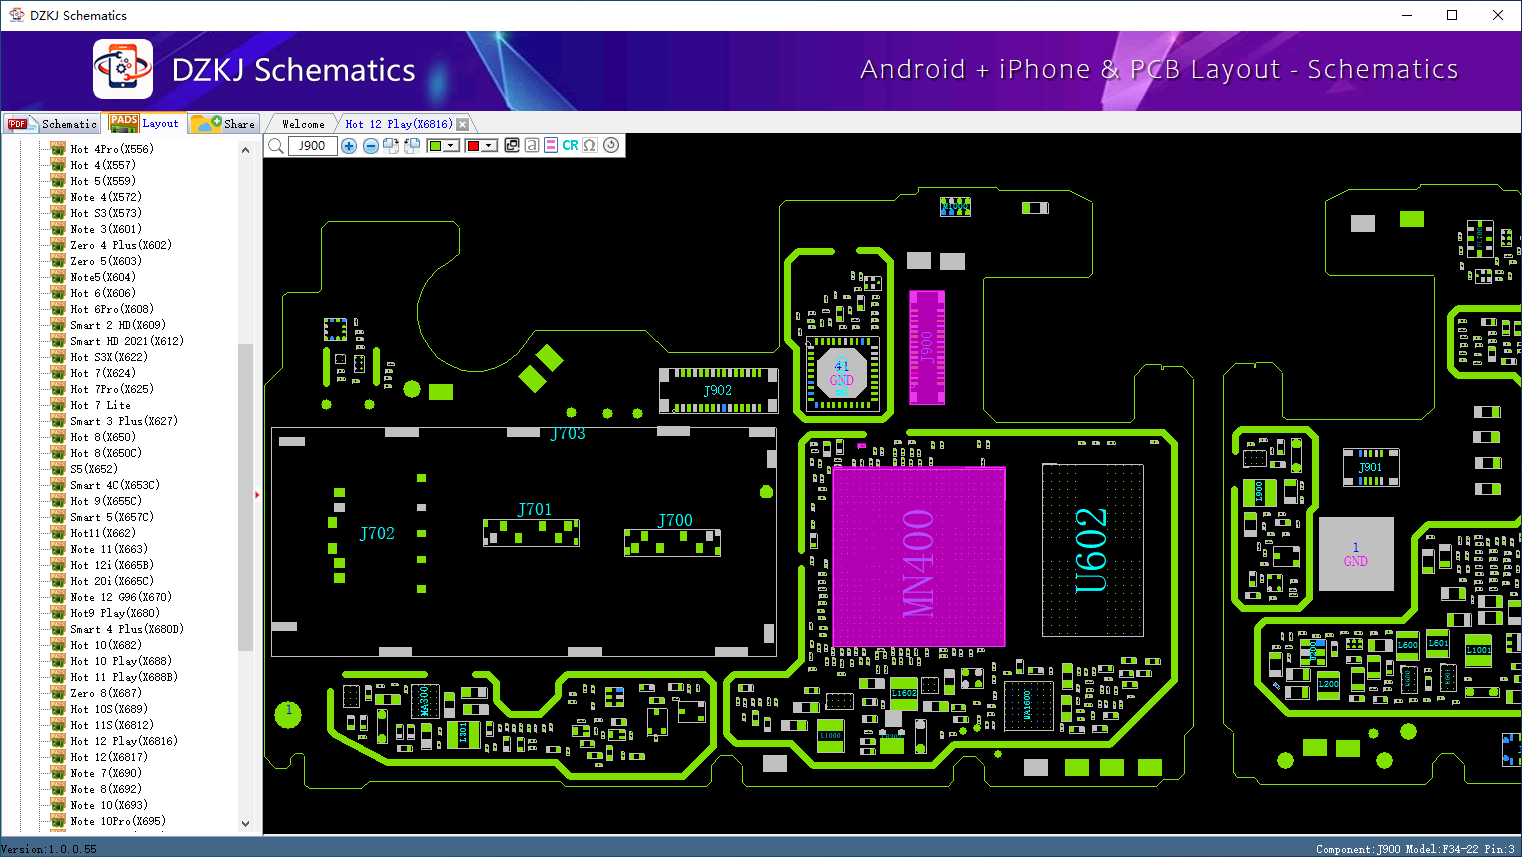Open Note 10Pro(X695) from the tree
The image size is (1522, 857).
point(118,821)
